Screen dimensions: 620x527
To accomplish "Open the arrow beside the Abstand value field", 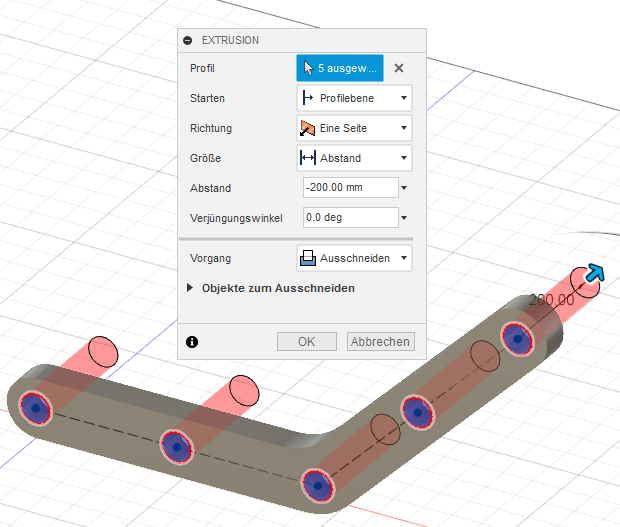I will tap(404, 188).
